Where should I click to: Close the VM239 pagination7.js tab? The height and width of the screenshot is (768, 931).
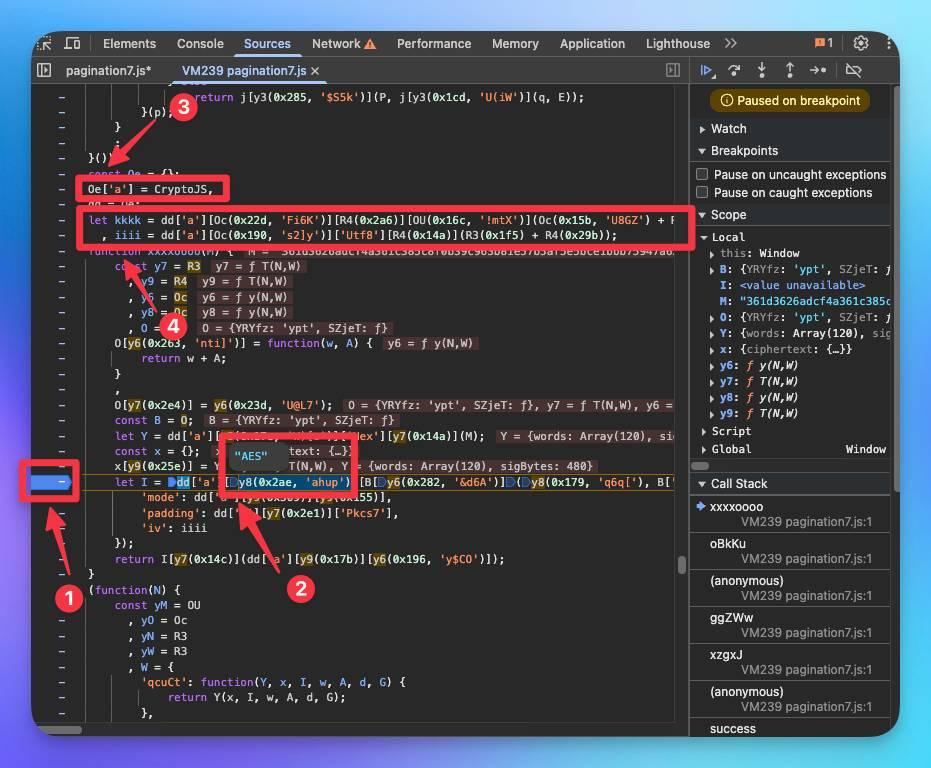click(x=315, y=71)
